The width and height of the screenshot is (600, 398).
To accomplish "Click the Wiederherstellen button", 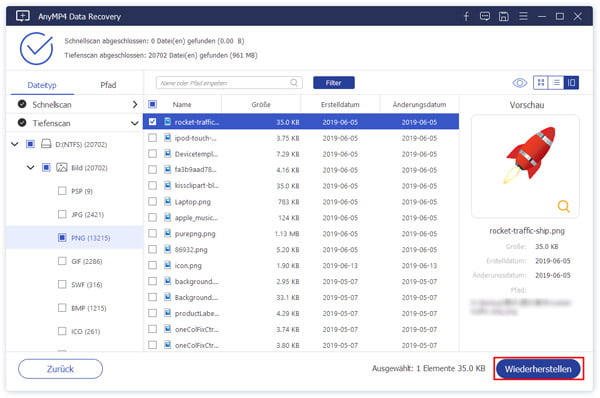I will click(x=538, y=369).
